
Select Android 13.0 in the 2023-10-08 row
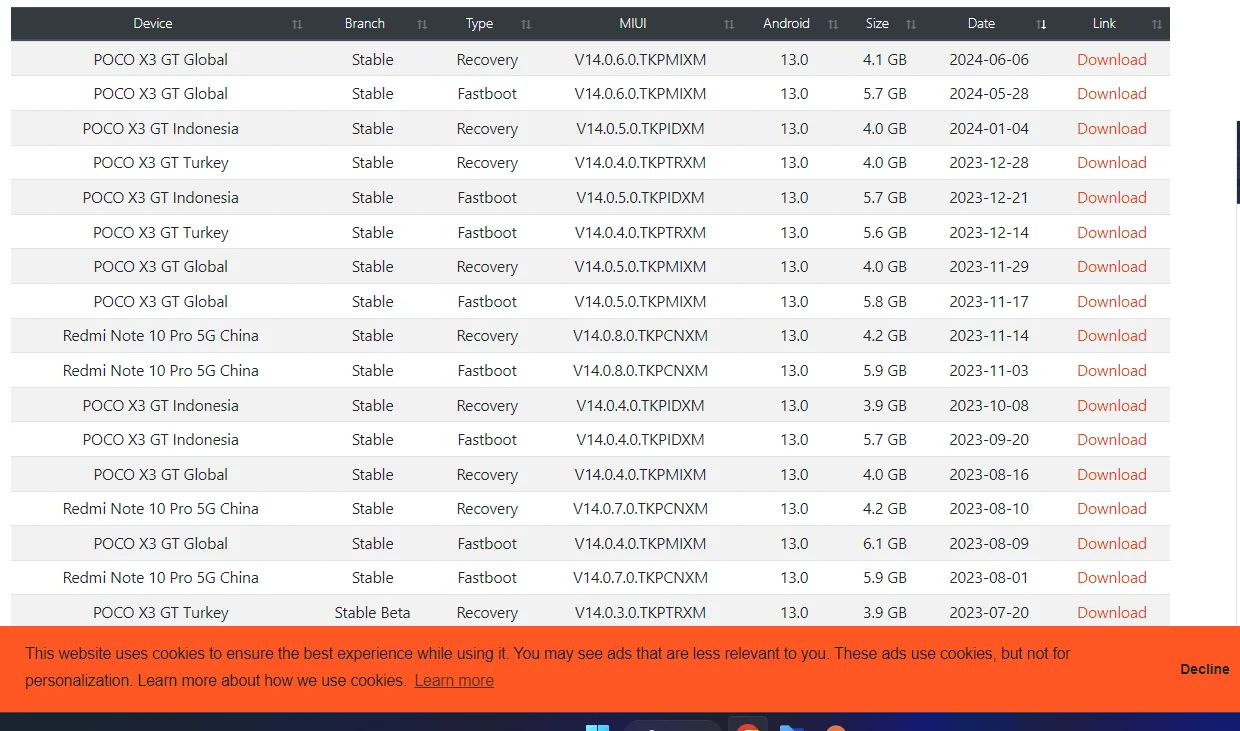pos(794,405)
